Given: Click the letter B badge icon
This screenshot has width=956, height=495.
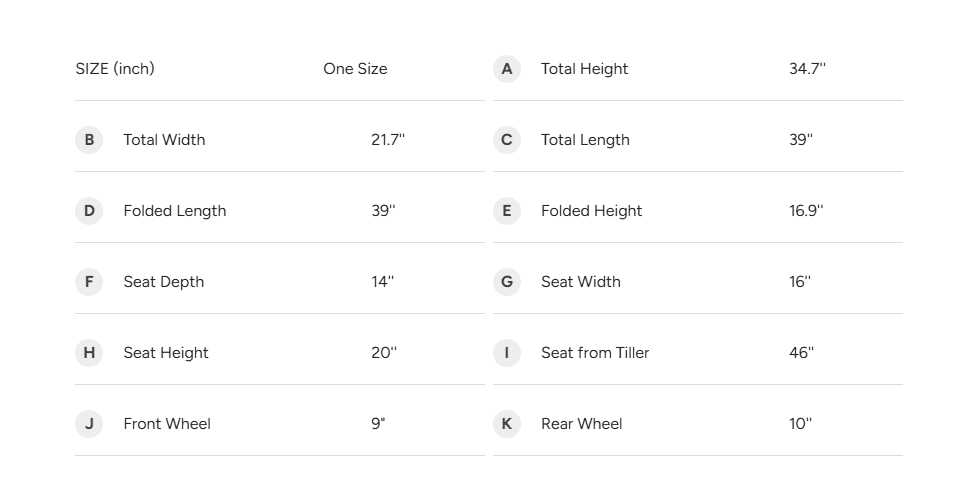Looking at the screenshot, I should (x=89, y=140).
